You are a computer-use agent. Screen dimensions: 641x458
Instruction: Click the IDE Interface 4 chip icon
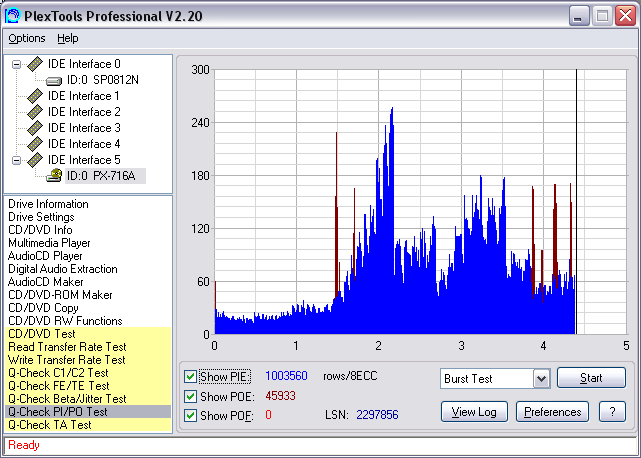[35, 144]
